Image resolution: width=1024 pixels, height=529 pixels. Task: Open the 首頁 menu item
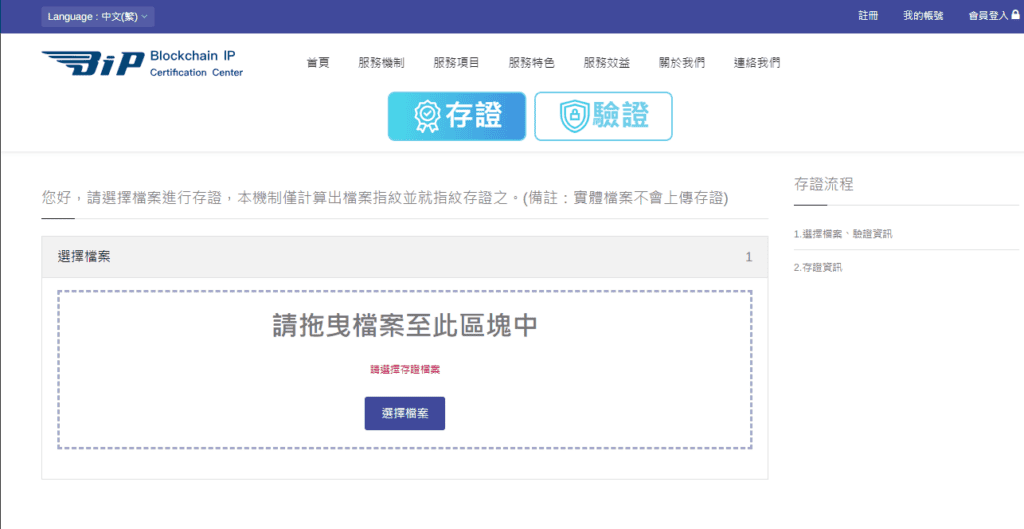(318, 63)
